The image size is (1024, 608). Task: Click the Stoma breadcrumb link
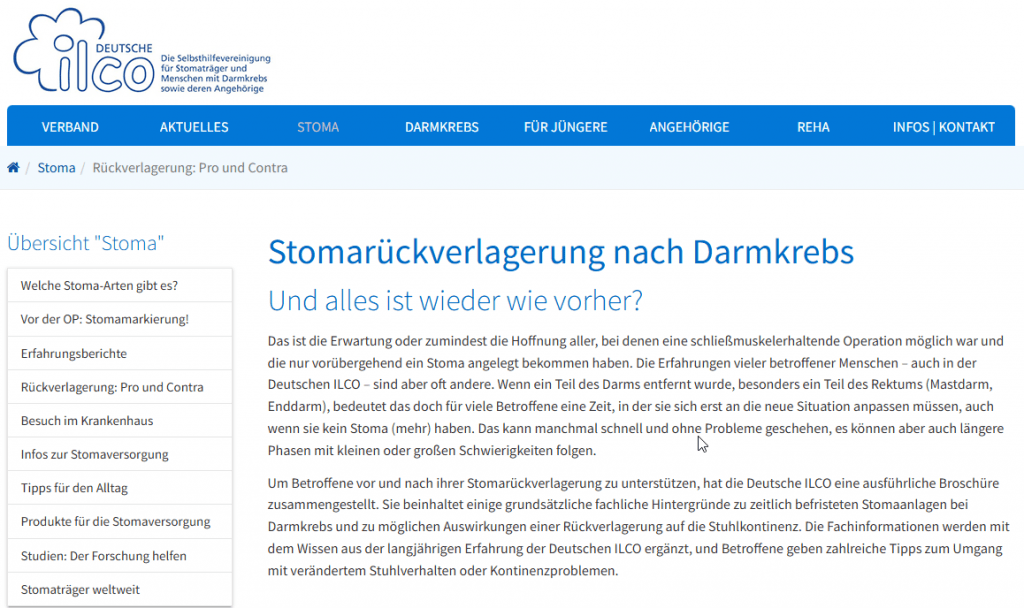[x=56, y=168]
